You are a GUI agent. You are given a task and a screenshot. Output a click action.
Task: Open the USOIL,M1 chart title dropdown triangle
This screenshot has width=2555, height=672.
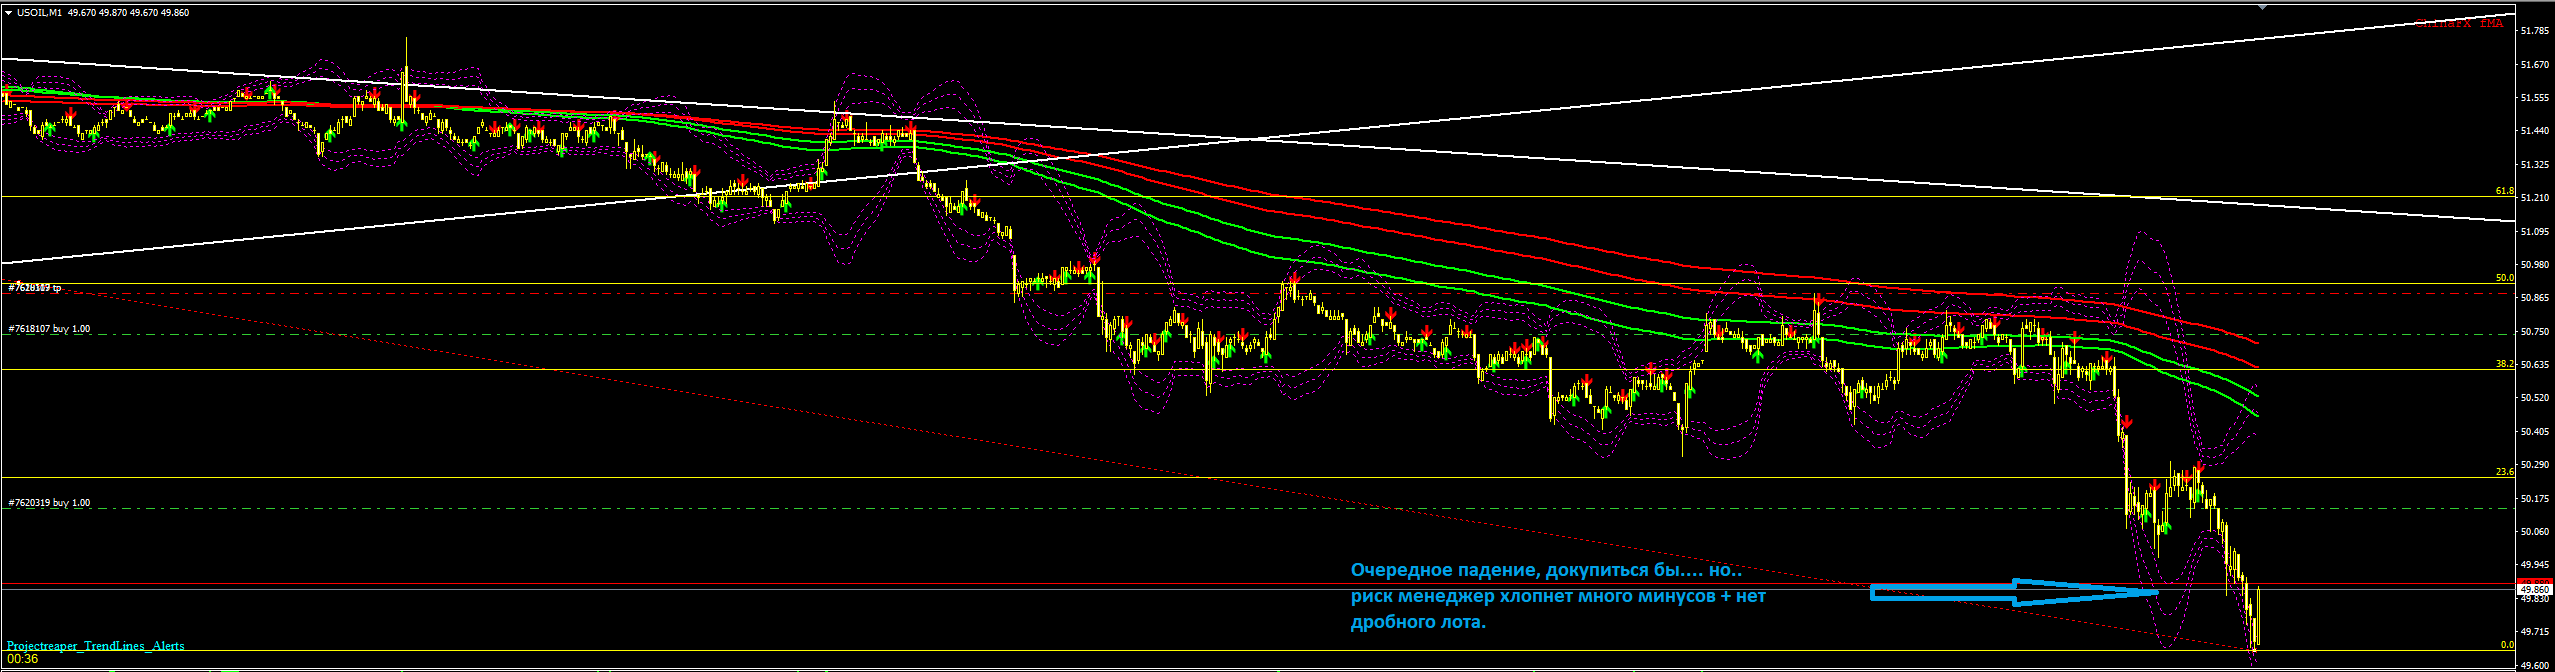click(8, 13)
